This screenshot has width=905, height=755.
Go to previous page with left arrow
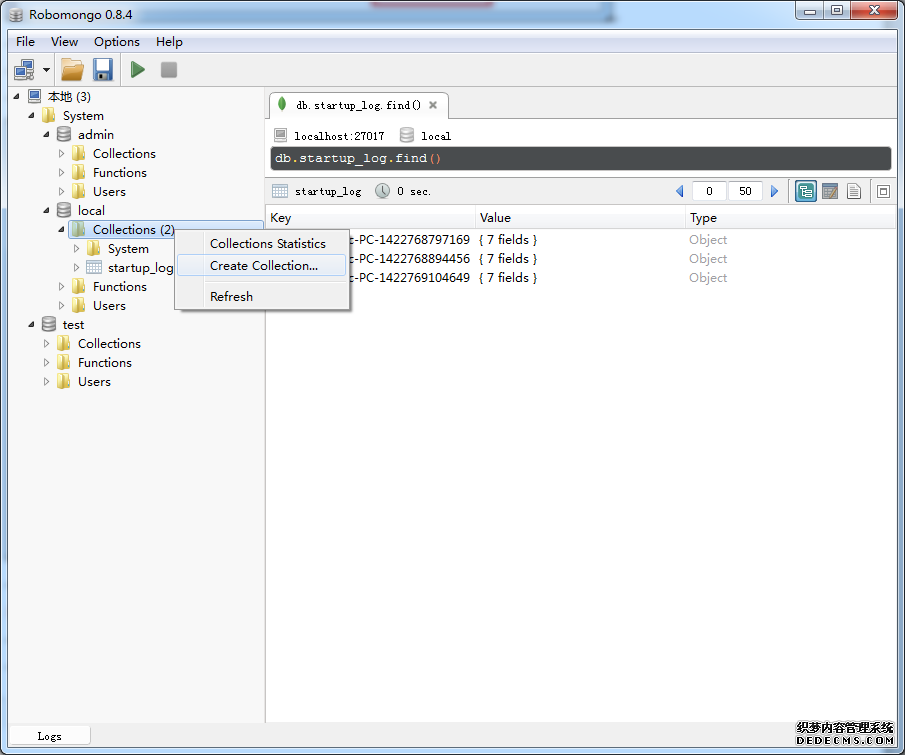coord(680,191)
